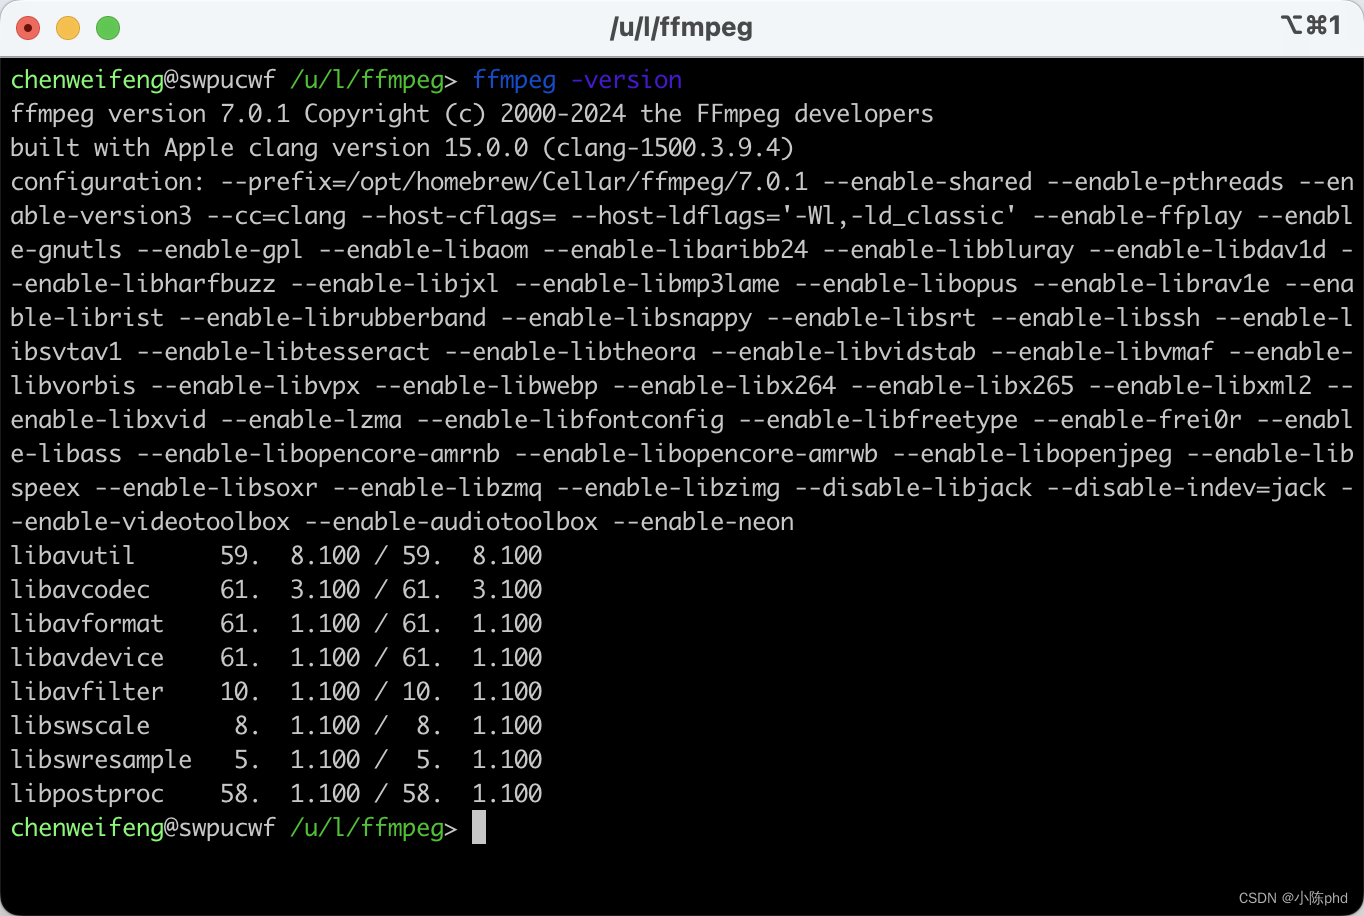Click the 'libavformat' library row name

click(x=87, y=624)
